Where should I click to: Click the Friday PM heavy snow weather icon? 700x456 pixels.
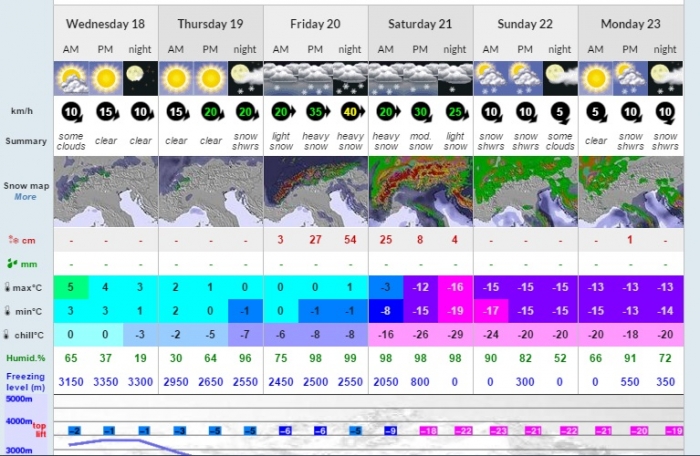[x=316, y=77]
